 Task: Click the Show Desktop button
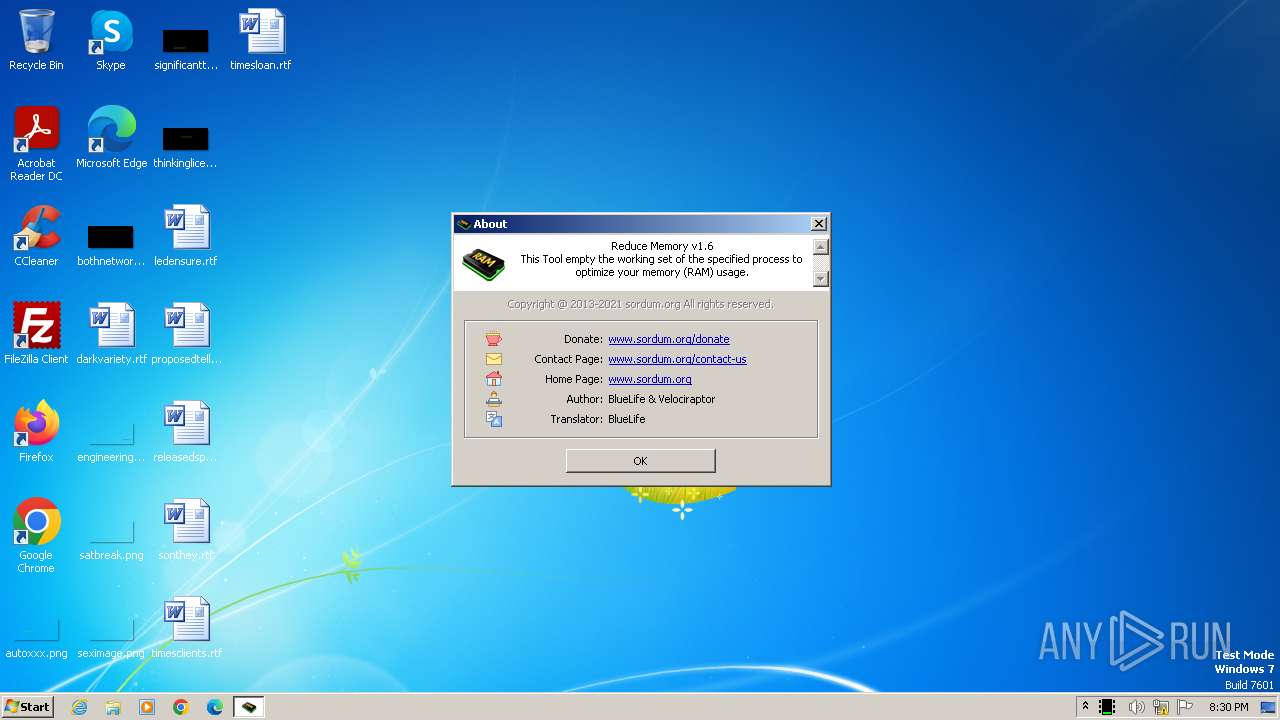point(1268,707)
